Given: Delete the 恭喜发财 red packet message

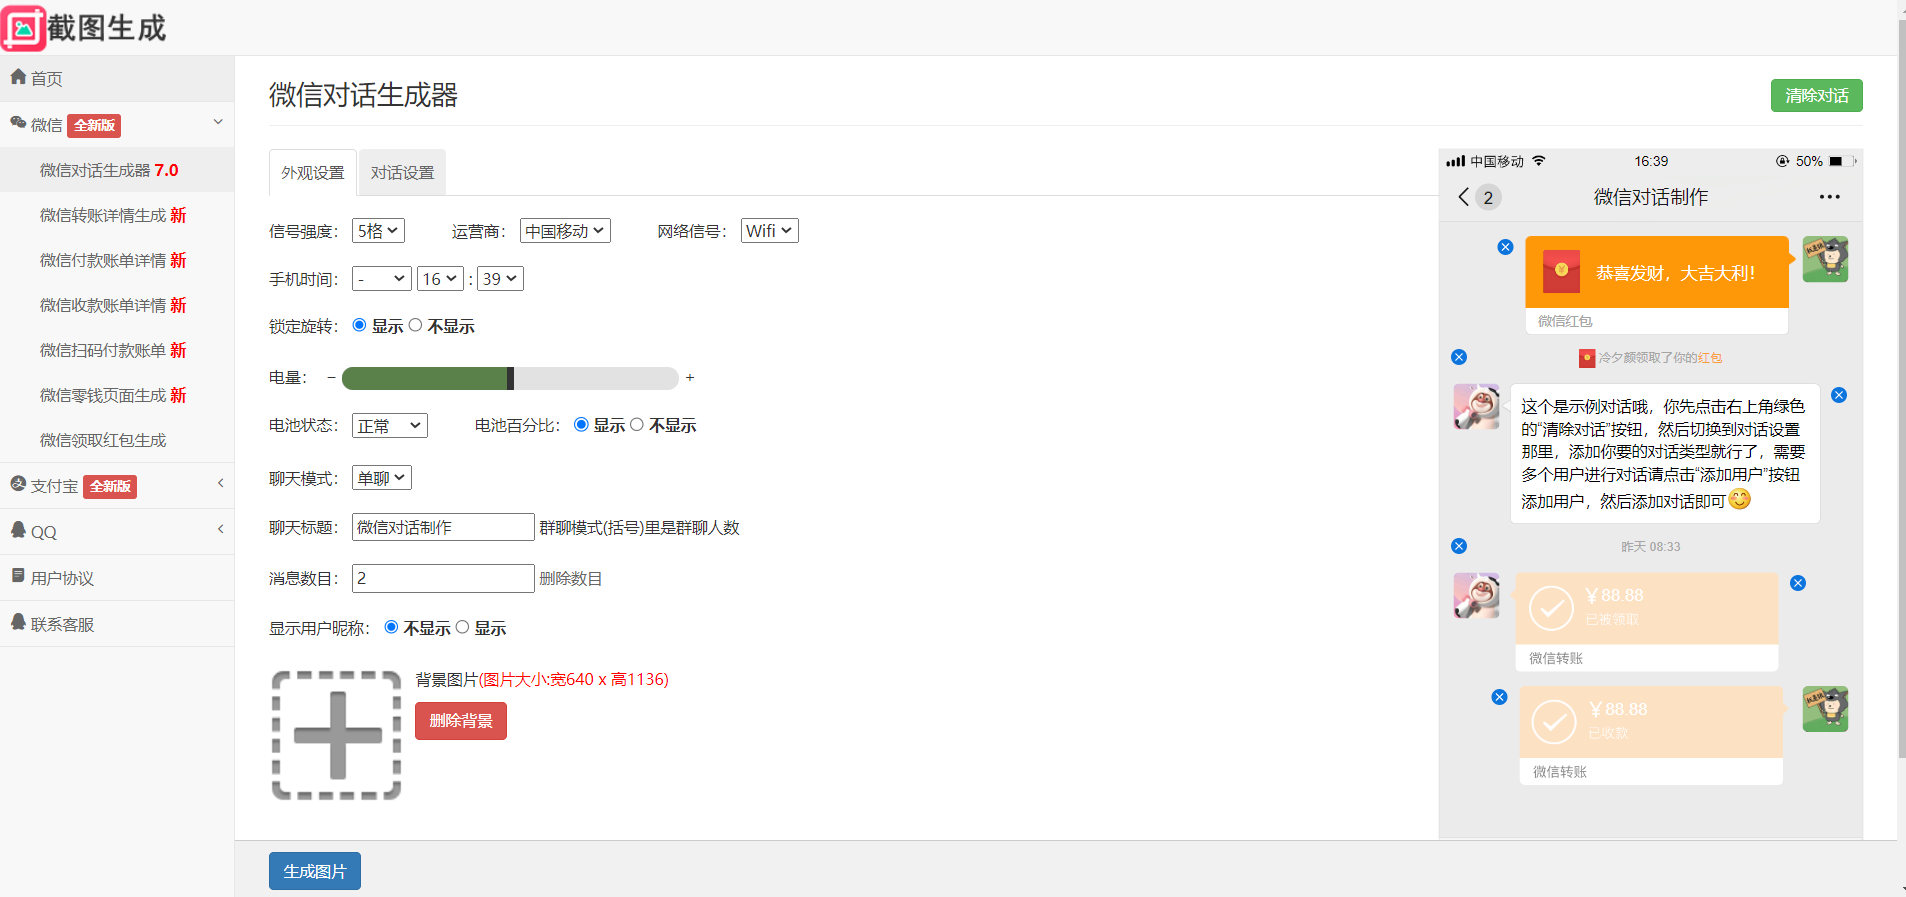Looking at the screenshot, I should (x=1505, y=247).
